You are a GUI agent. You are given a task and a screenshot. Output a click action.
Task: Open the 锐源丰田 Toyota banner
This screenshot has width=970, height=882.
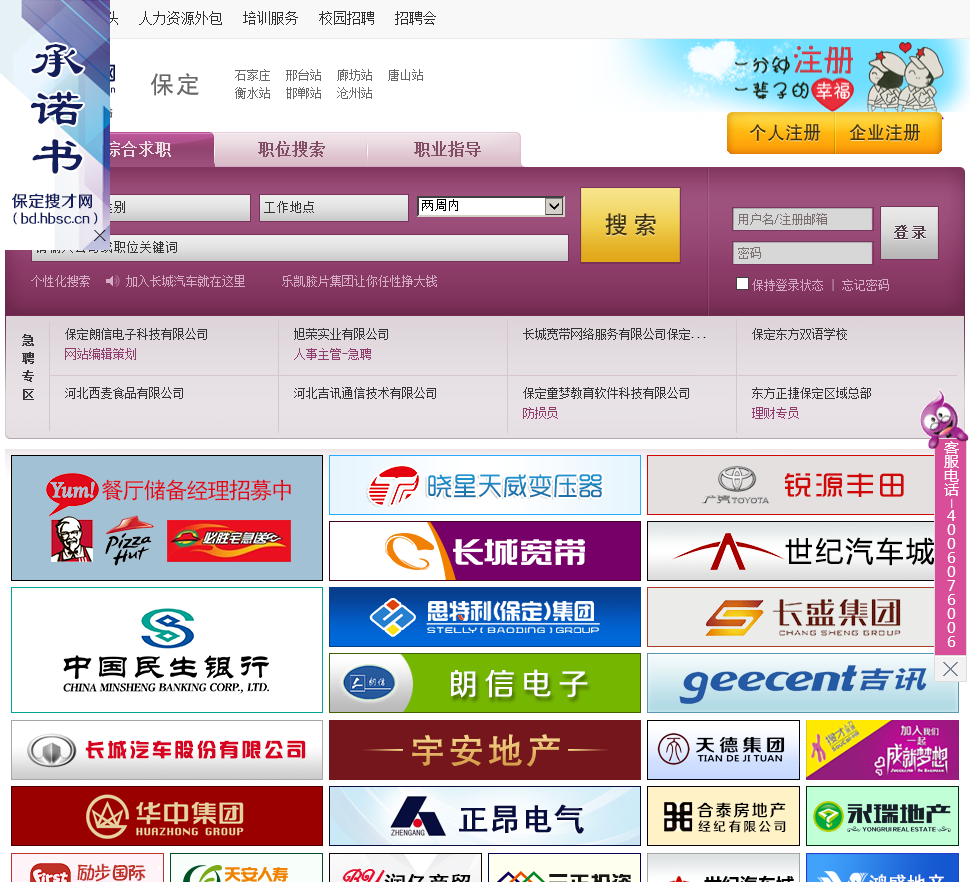click(x=802, y=486)
